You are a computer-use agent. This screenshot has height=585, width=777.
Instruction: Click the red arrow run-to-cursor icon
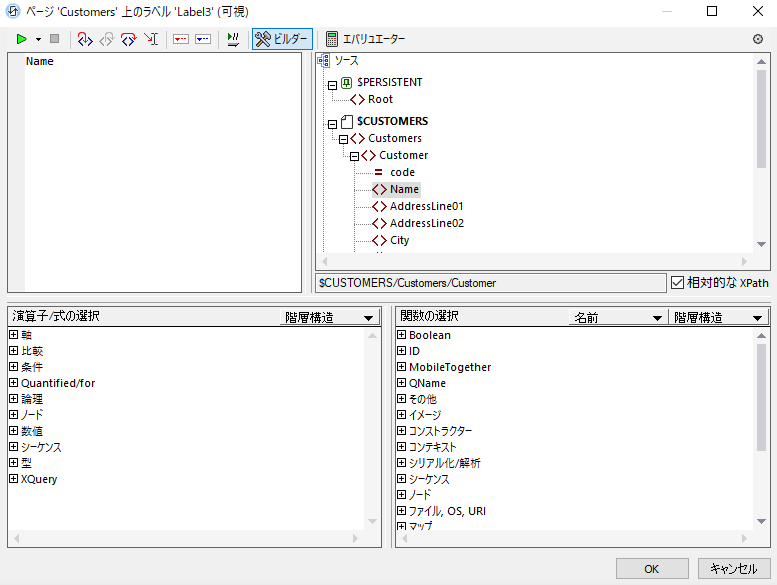[151, 39]
